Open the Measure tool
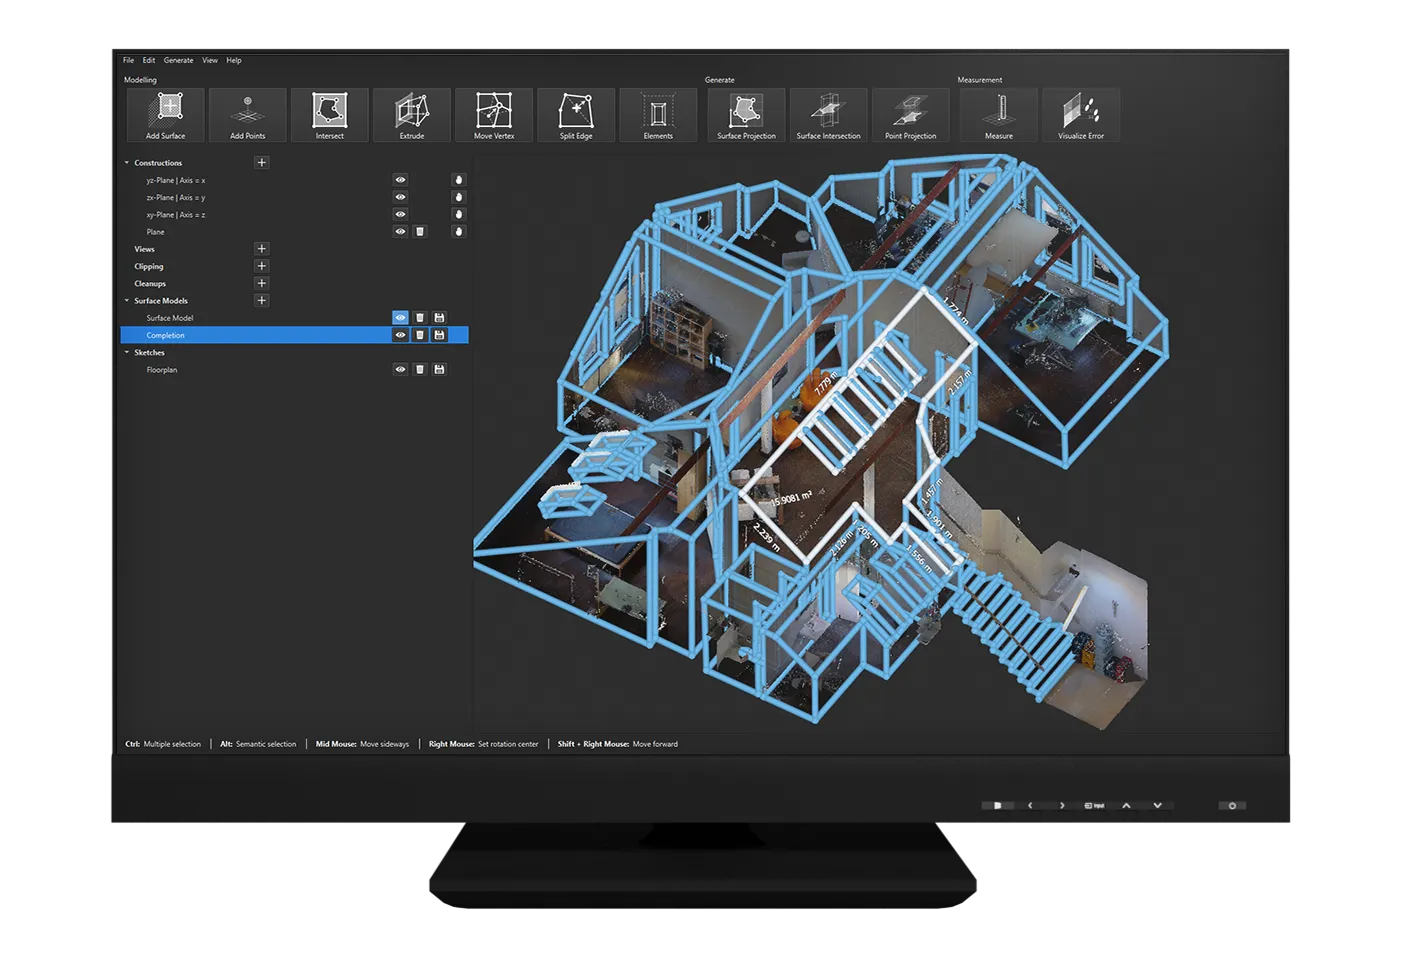Image resolution: width=1401 pixels, height=957 pixels. [x=998, y=115]
